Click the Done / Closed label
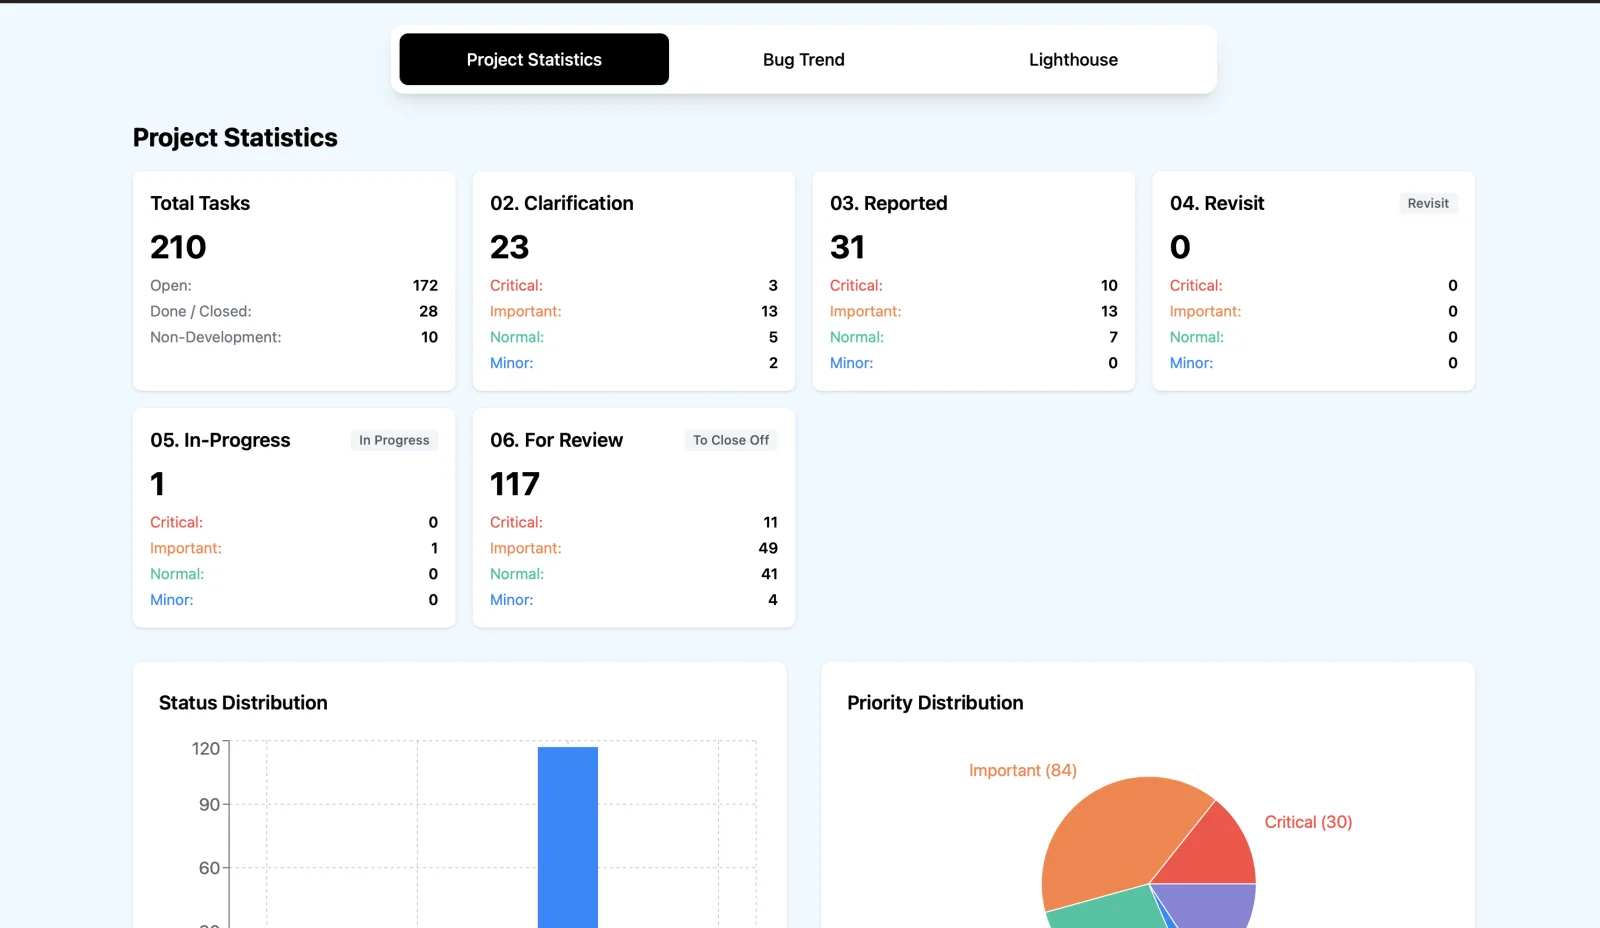The image size is (1600, 928). click(201, 311)
